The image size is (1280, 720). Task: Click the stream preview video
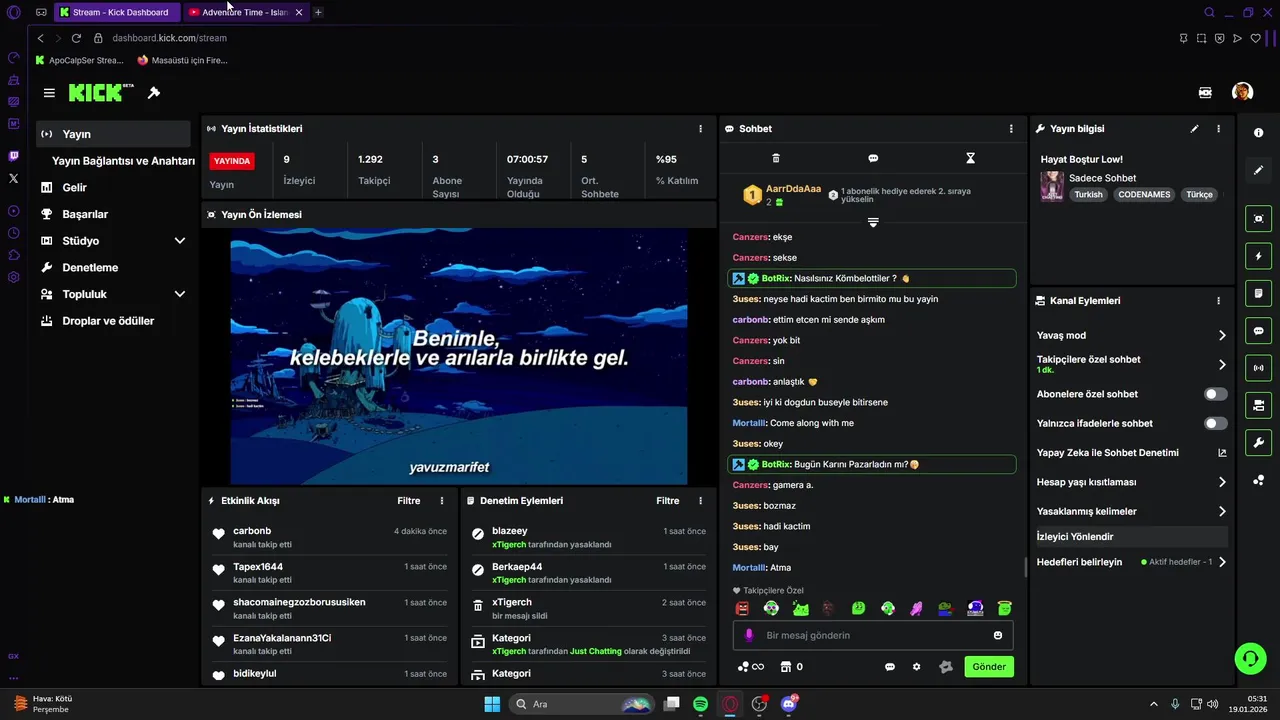click(459, 357)
